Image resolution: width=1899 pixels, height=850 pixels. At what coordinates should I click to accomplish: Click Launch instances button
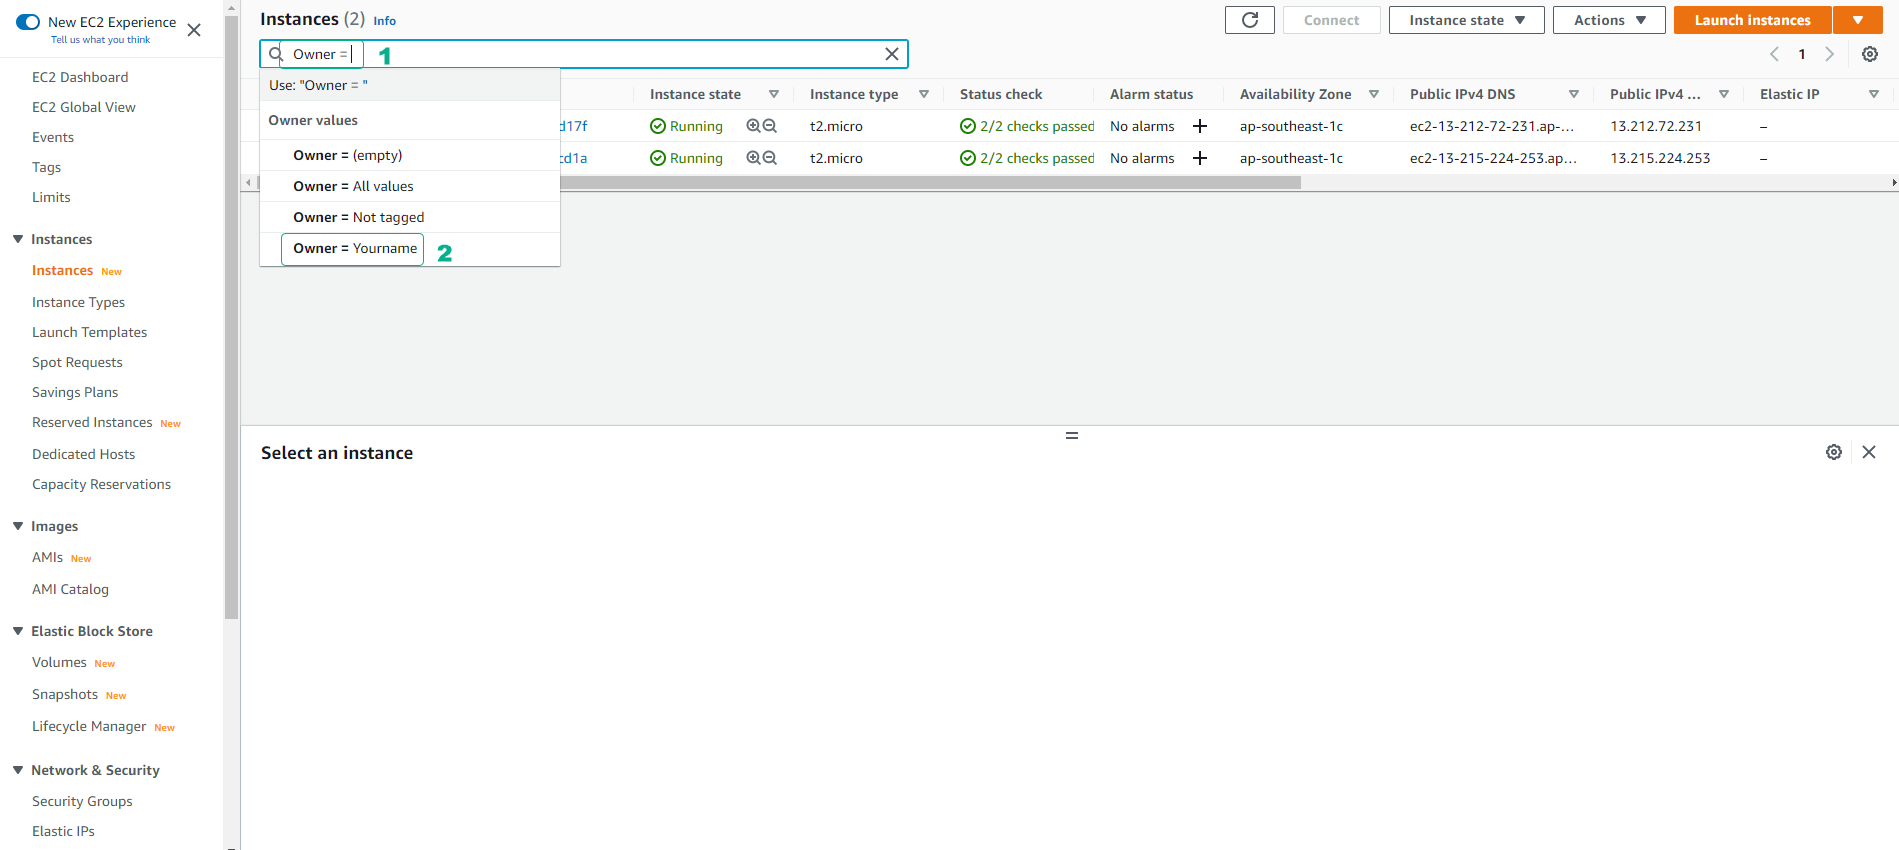[1752, 20]
